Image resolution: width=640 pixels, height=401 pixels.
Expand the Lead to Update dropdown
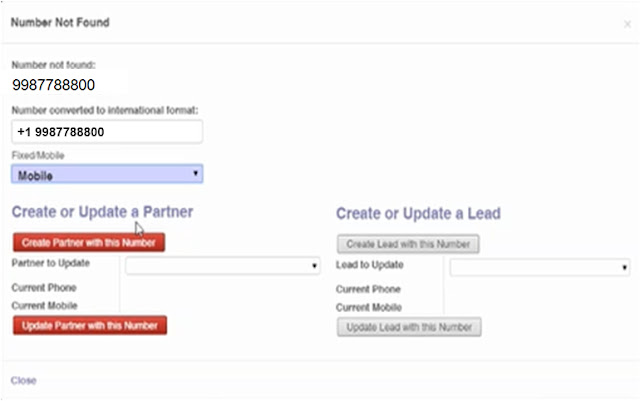539,268
